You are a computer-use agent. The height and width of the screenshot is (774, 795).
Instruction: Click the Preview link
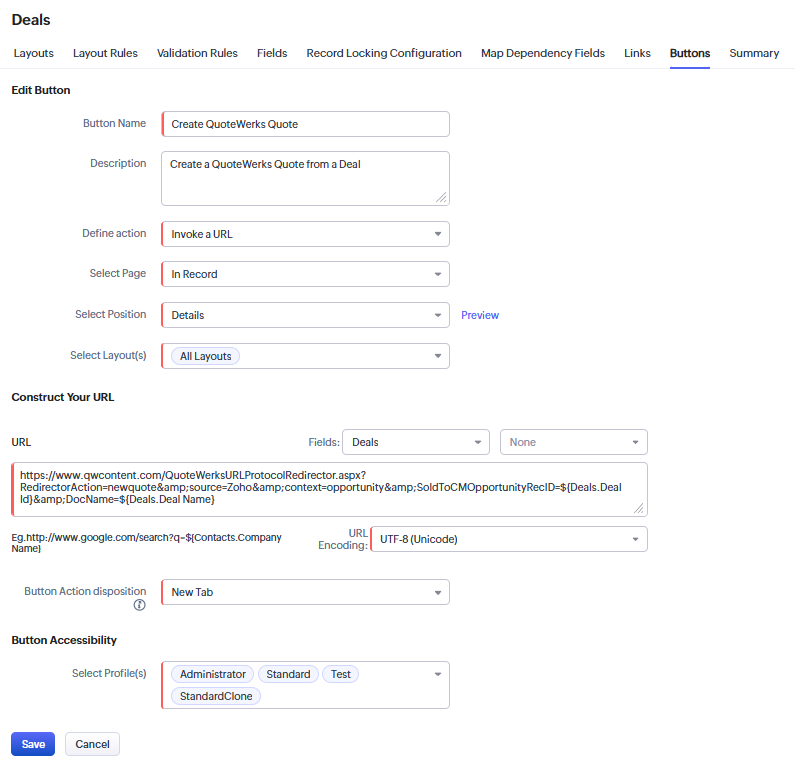point(480,315)
